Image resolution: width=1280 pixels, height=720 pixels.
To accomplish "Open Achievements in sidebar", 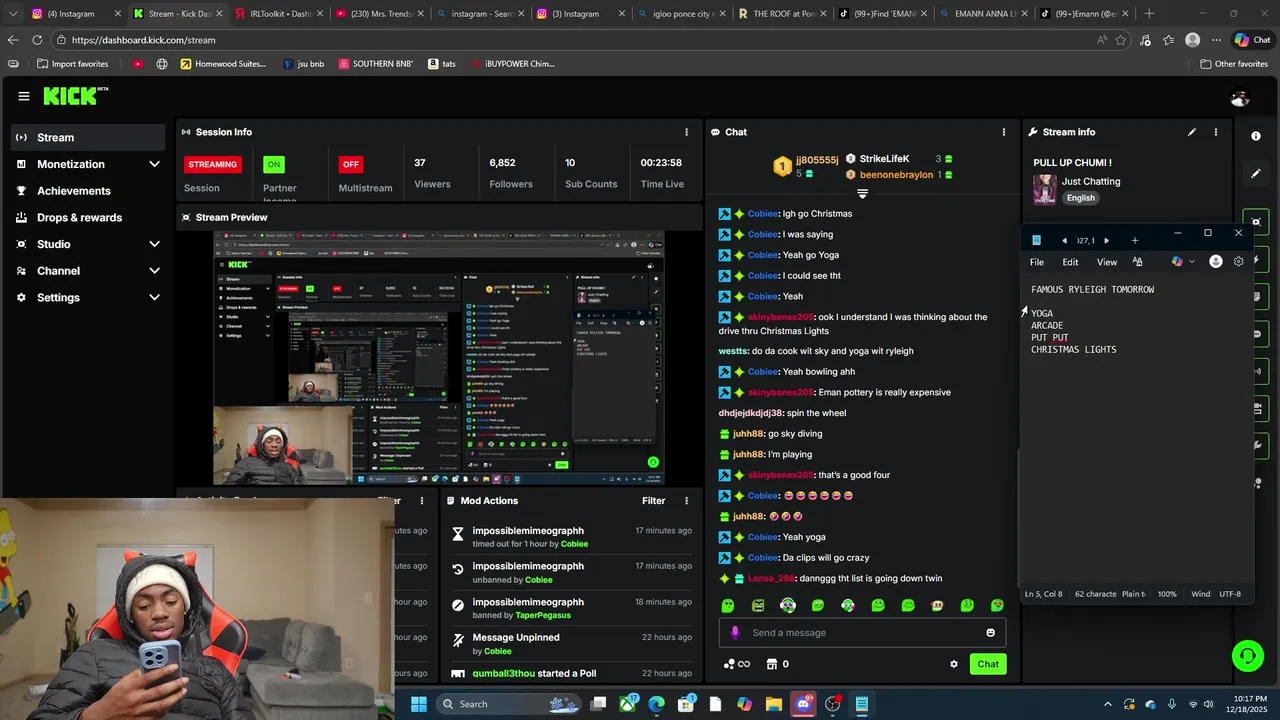I will (88, 191).
